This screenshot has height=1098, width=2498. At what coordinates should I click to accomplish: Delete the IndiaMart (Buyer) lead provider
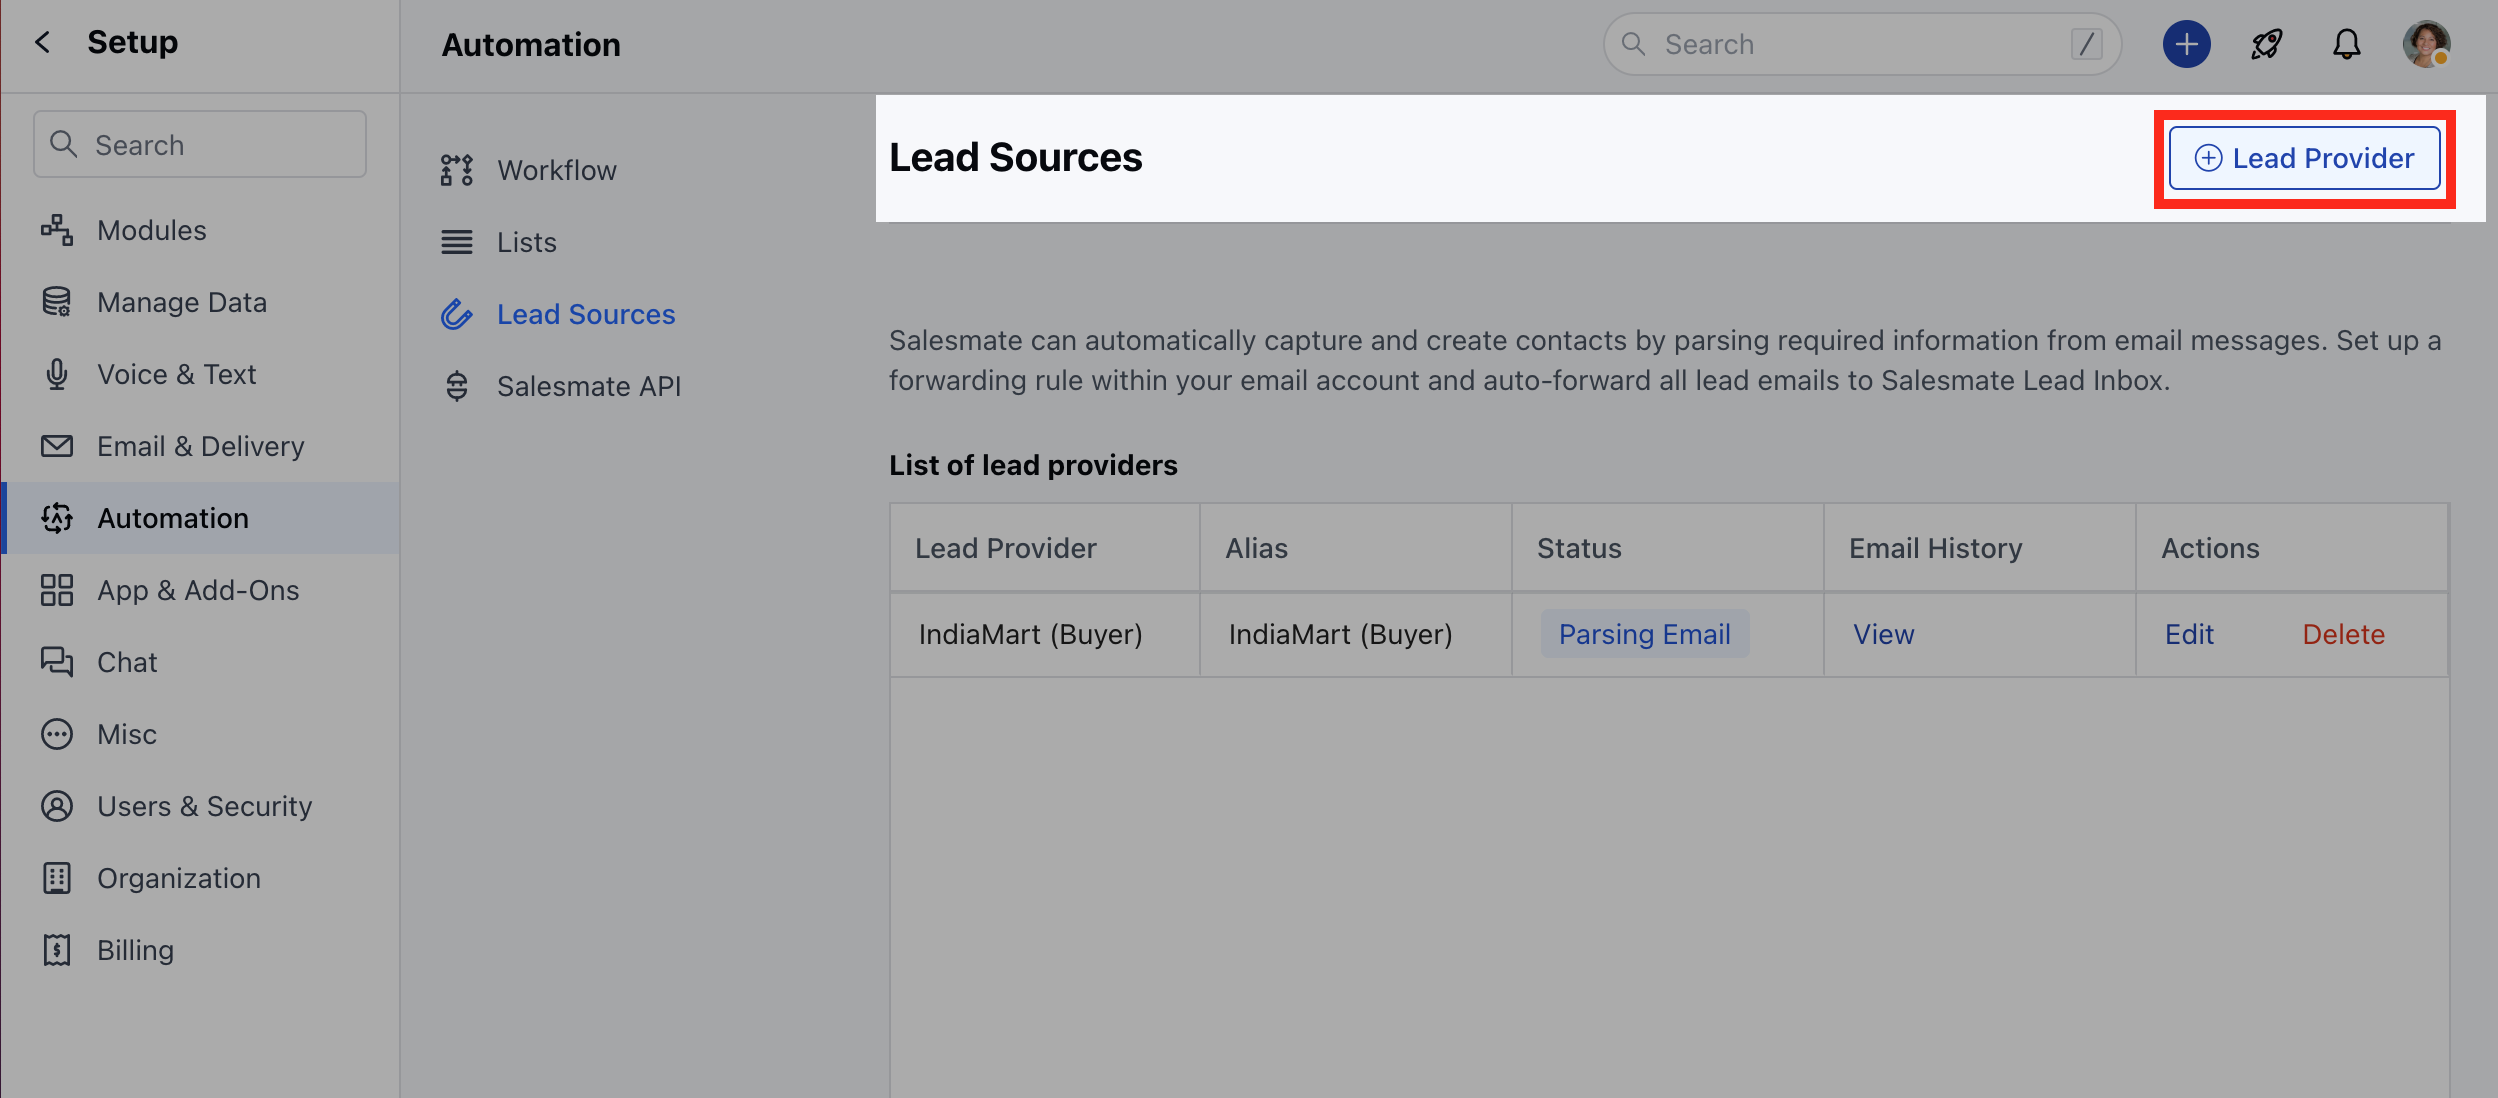2343,634
